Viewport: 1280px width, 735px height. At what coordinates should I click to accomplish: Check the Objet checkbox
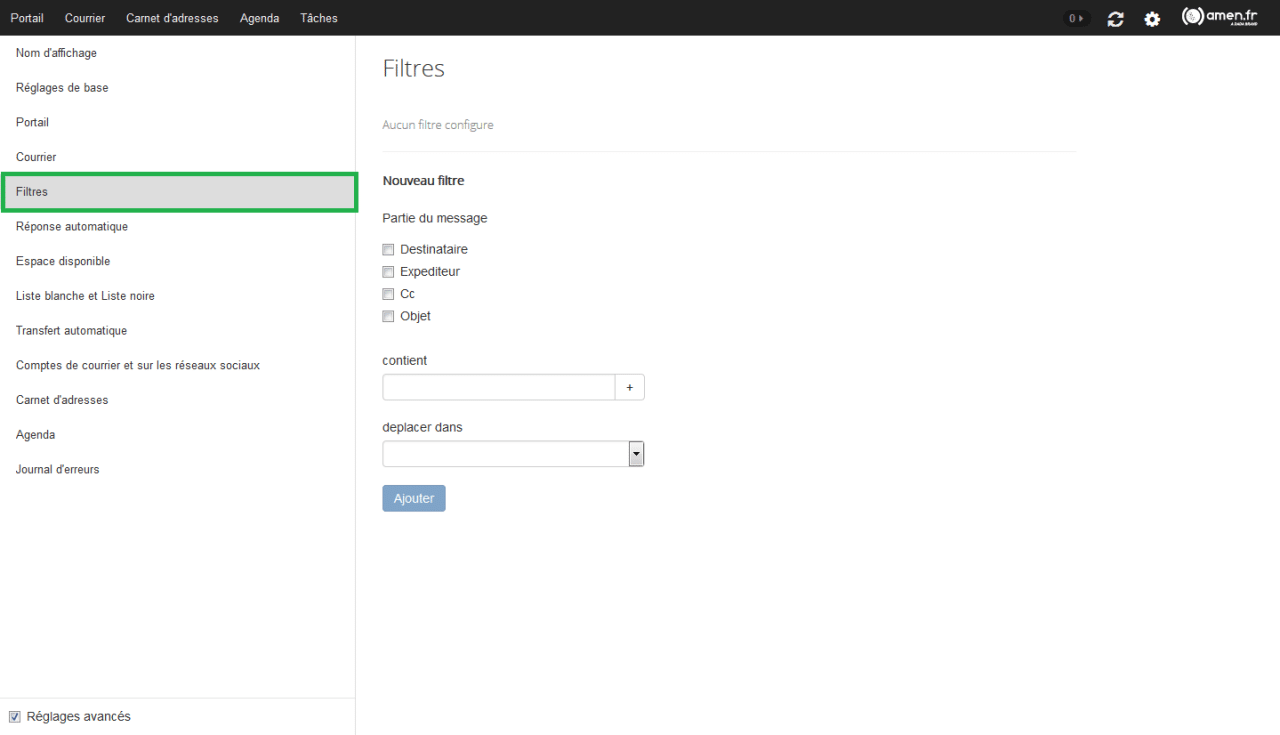pyautogui.click(x=389, y=317)
